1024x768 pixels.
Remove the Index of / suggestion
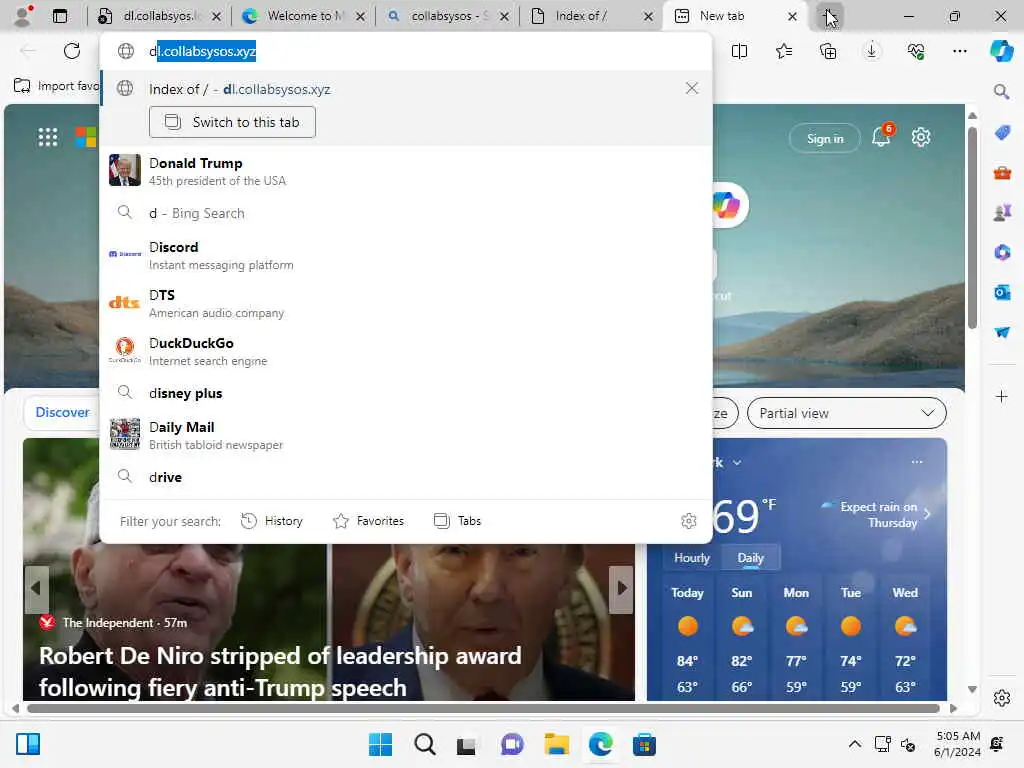tap(692, 88)
